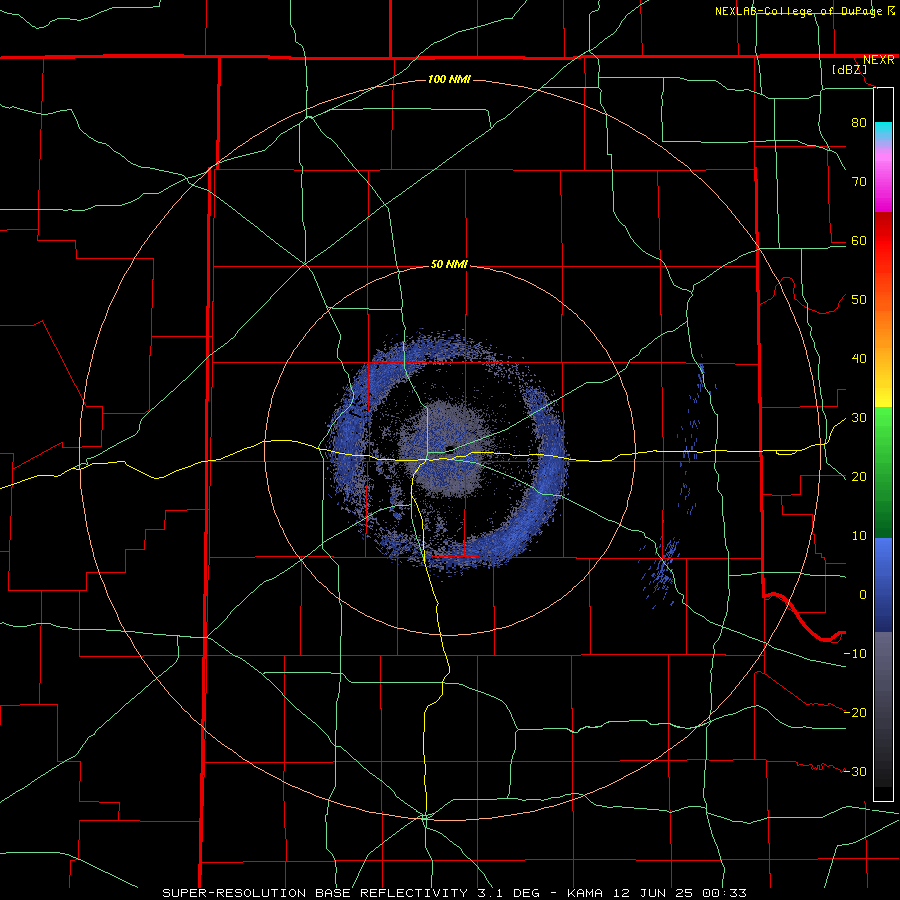This screenshot has height=900, width=900.
Task: Click the 10 dBZ scale value
Action: click(859, 536)
